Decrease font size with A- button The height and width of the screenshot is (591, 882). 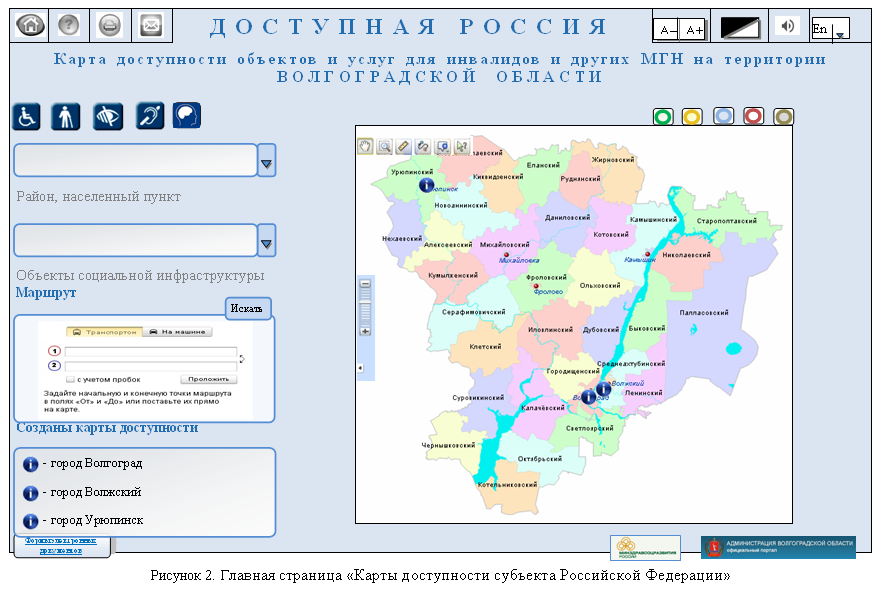(x=666, y=30)
